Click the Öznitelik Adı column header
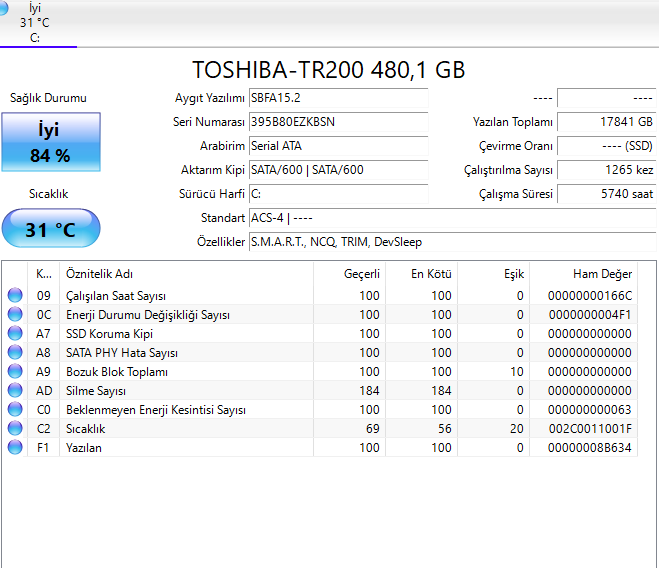 [186, 274]
